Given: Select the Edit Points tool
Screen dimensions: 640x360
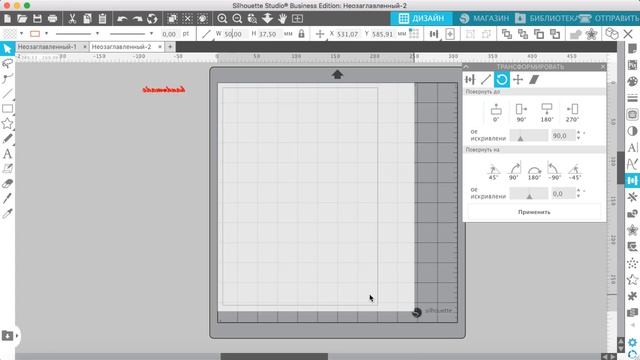Looking at the screenshot, I should 7,78.
